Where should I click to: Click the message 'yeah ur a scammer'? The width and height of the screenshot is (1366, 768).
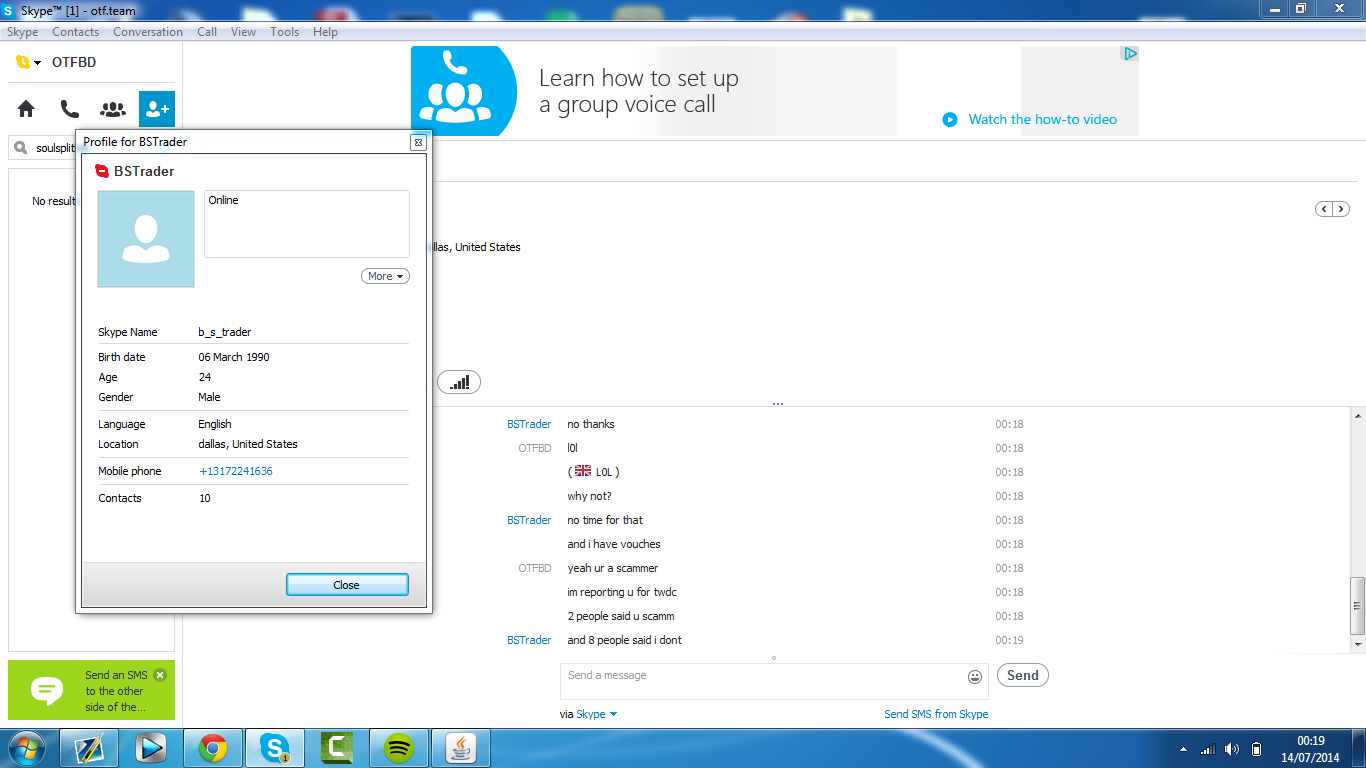(x=613, y=568)
